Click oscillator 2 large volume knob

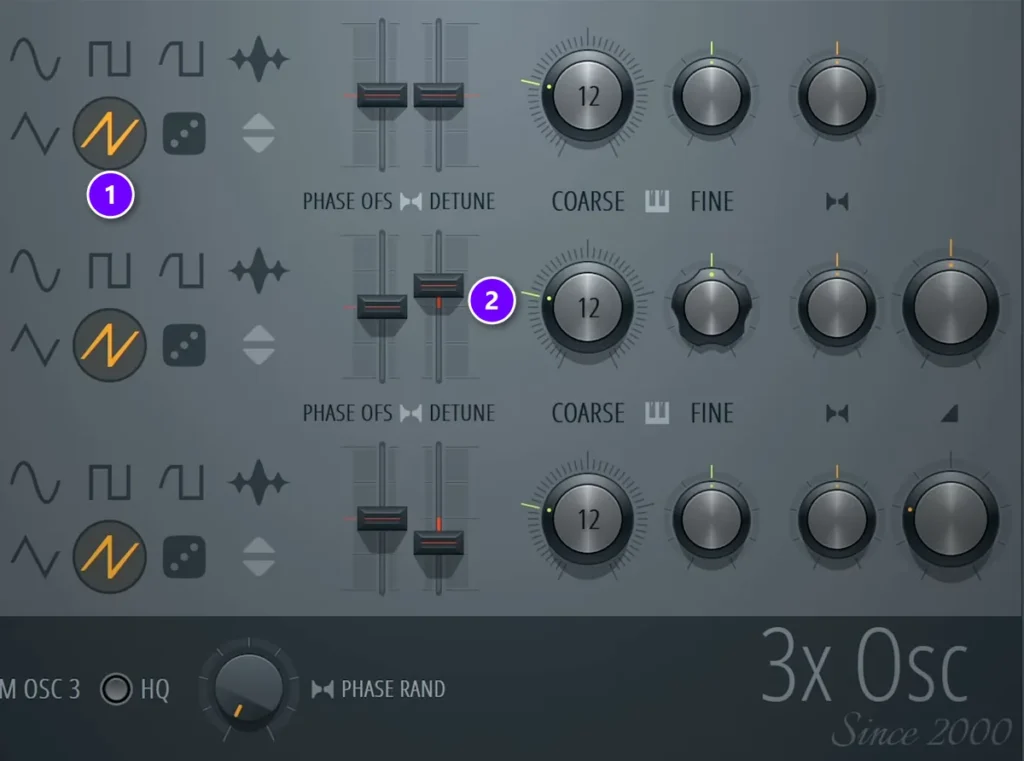950,307
